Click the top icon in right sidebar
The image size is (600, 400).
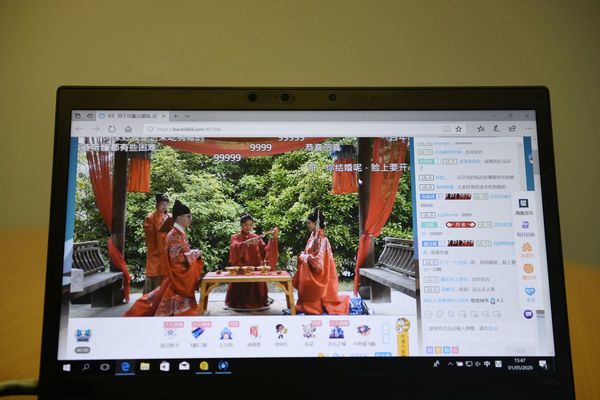coord(527,203)
